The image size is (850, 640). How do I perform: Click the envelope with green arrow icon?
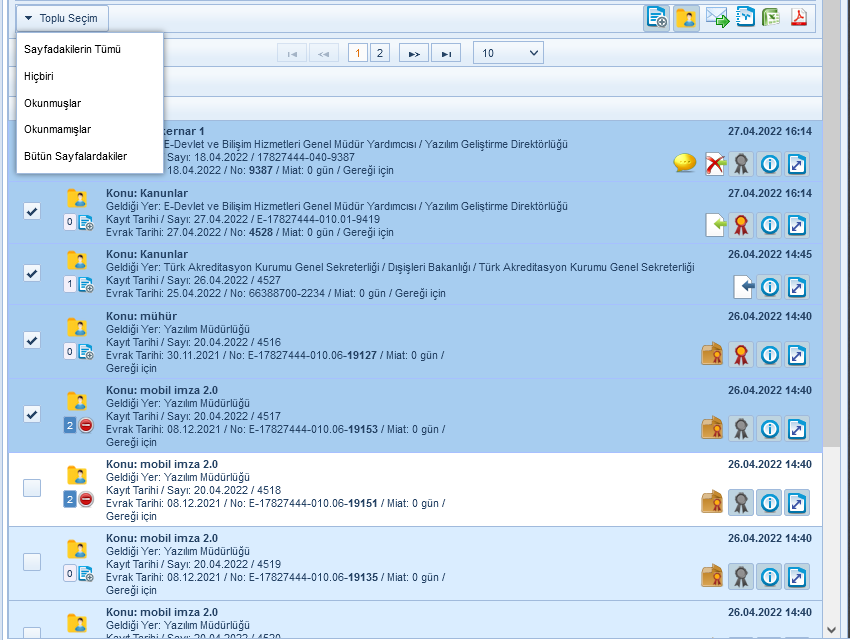716,18
